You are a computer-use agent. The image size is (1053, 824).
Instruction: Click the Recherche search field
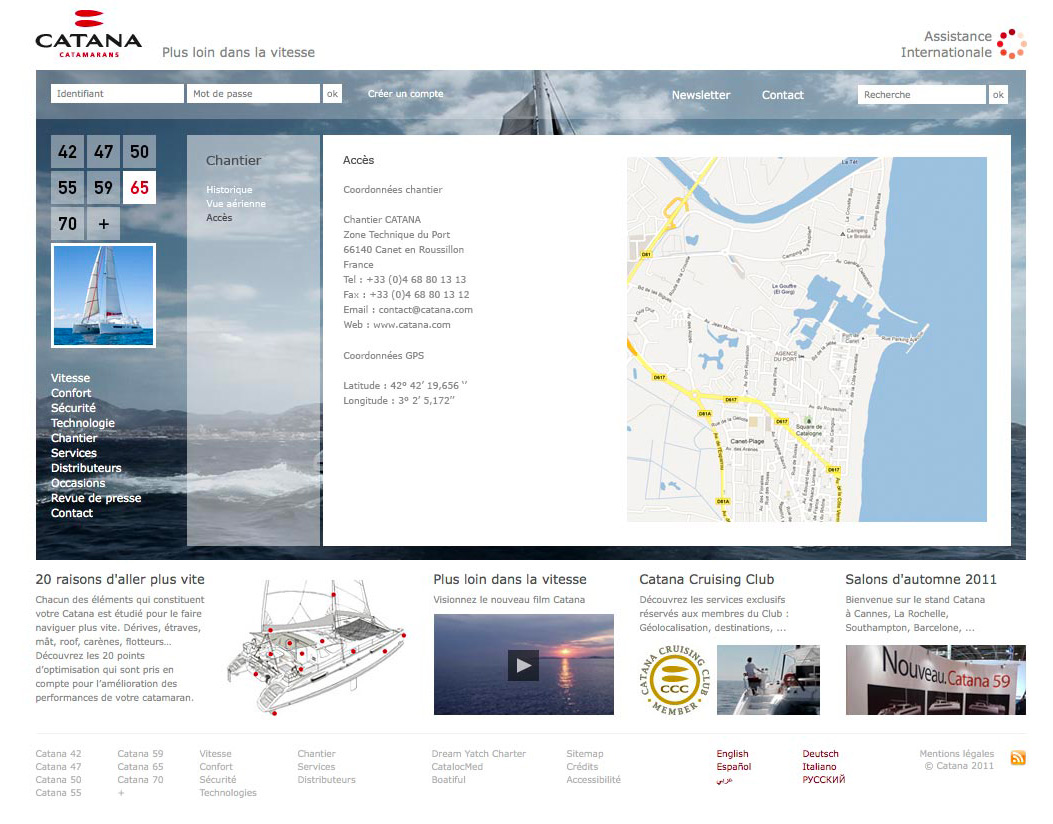coord(921,95)
